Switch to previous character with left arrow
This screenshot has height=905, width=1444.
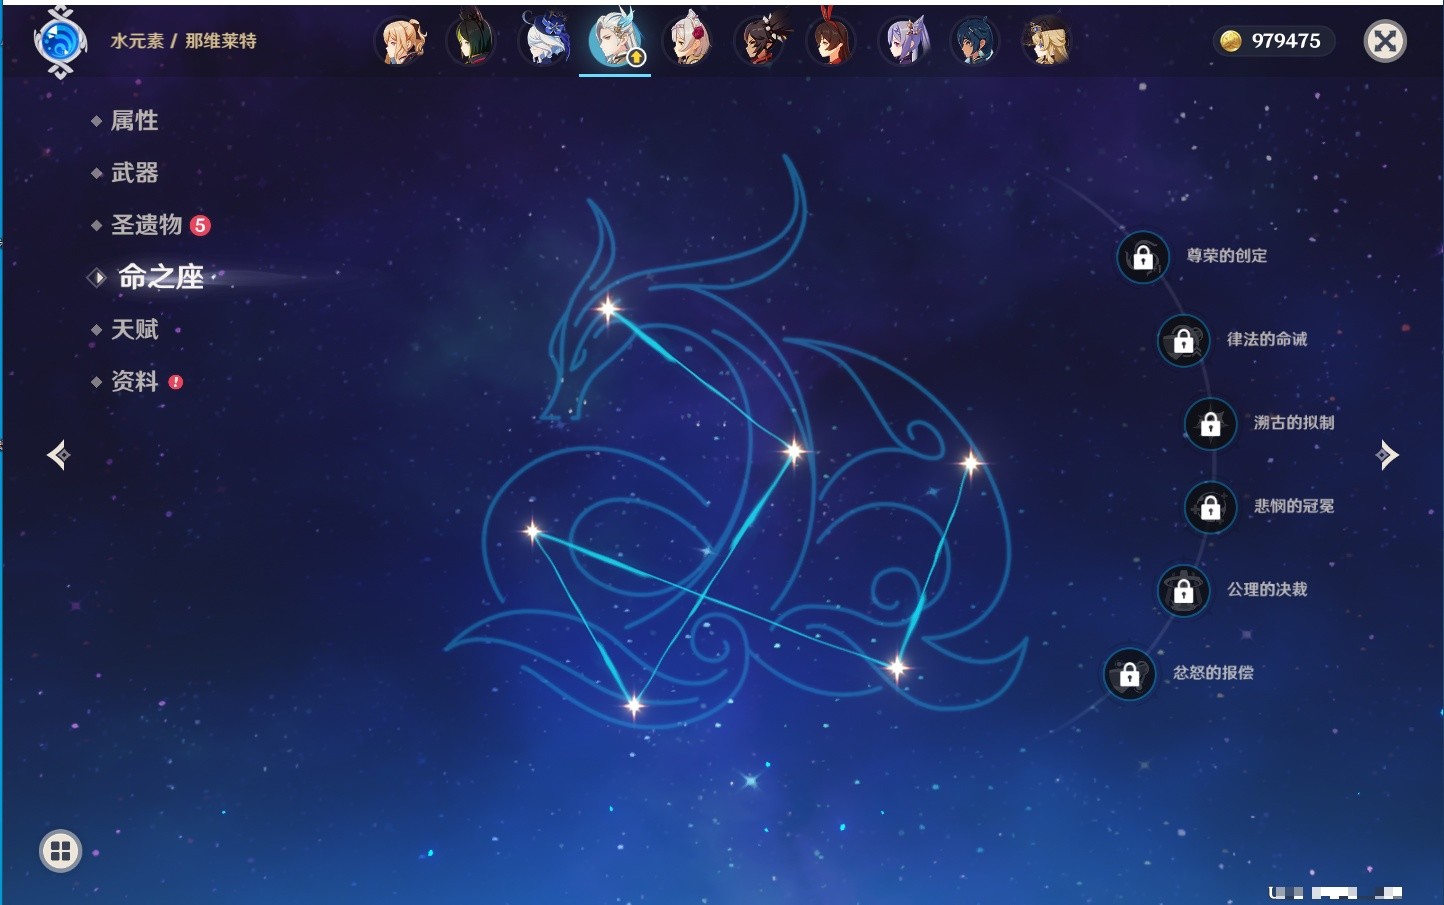click(x=58, y=455)
